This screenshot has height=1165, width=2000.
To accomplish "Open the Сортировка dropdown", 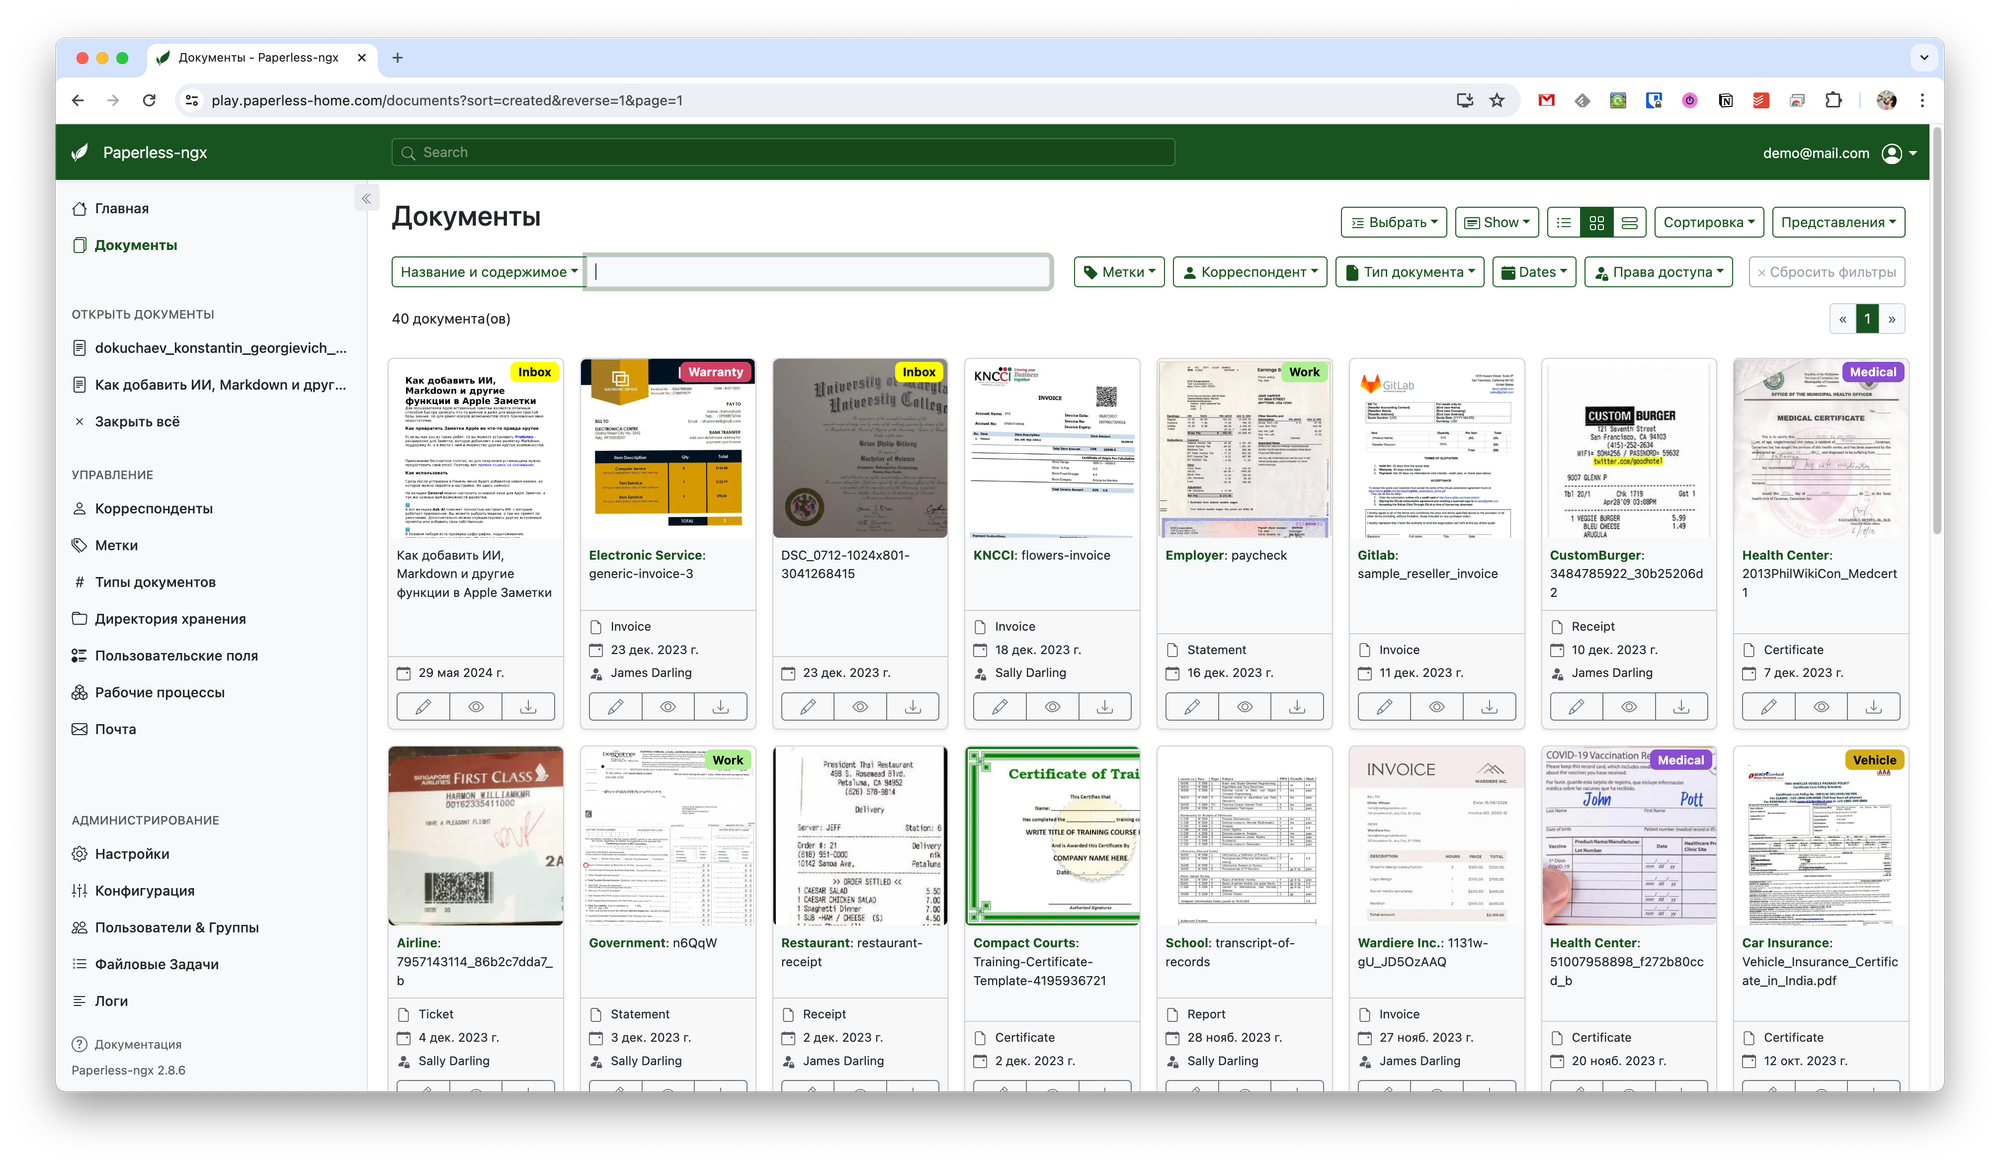I will pyautogui.click(x=1708, y=223).
